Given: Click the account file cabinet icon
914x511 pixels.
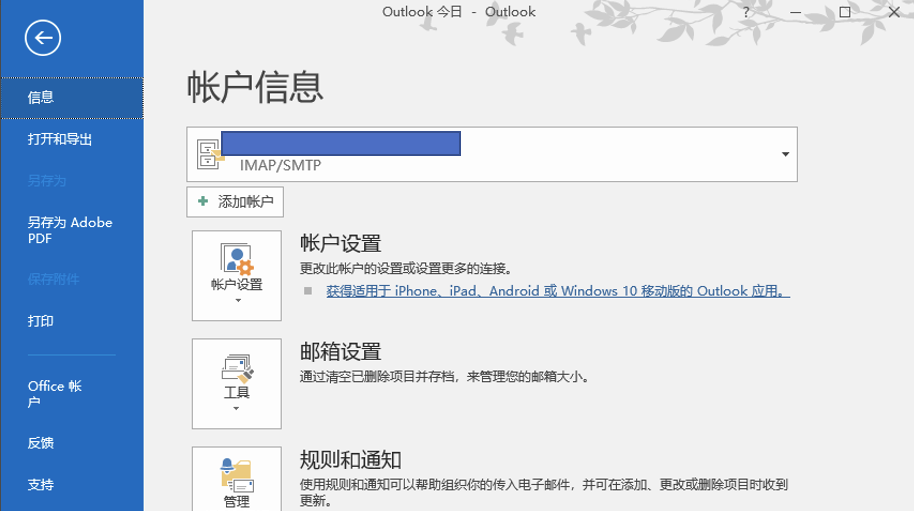Looking at the screenshot, I should [209, 154].
